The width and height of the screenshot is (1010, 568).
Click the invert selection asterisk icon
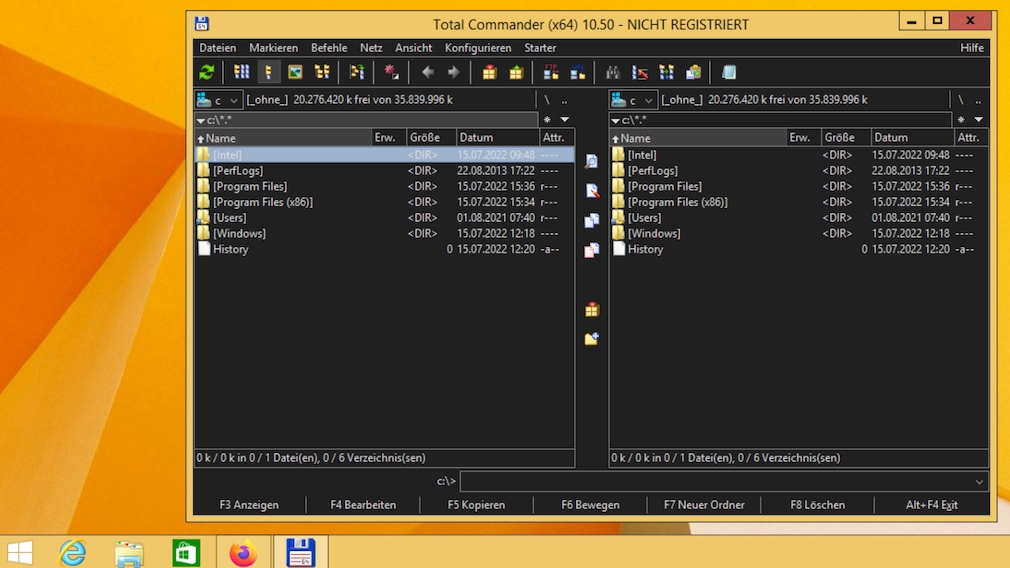point(391,72)
